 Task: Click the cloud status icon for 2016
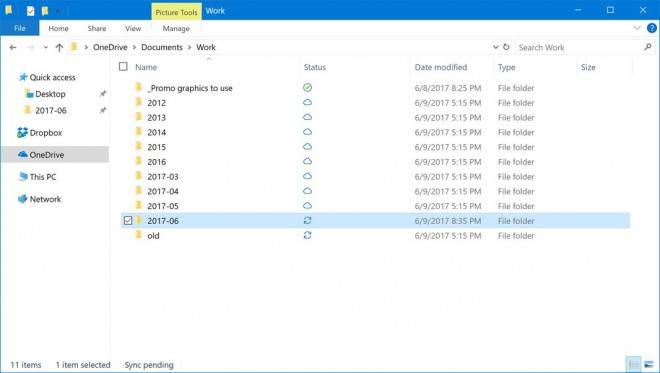[x=308, y=161]
